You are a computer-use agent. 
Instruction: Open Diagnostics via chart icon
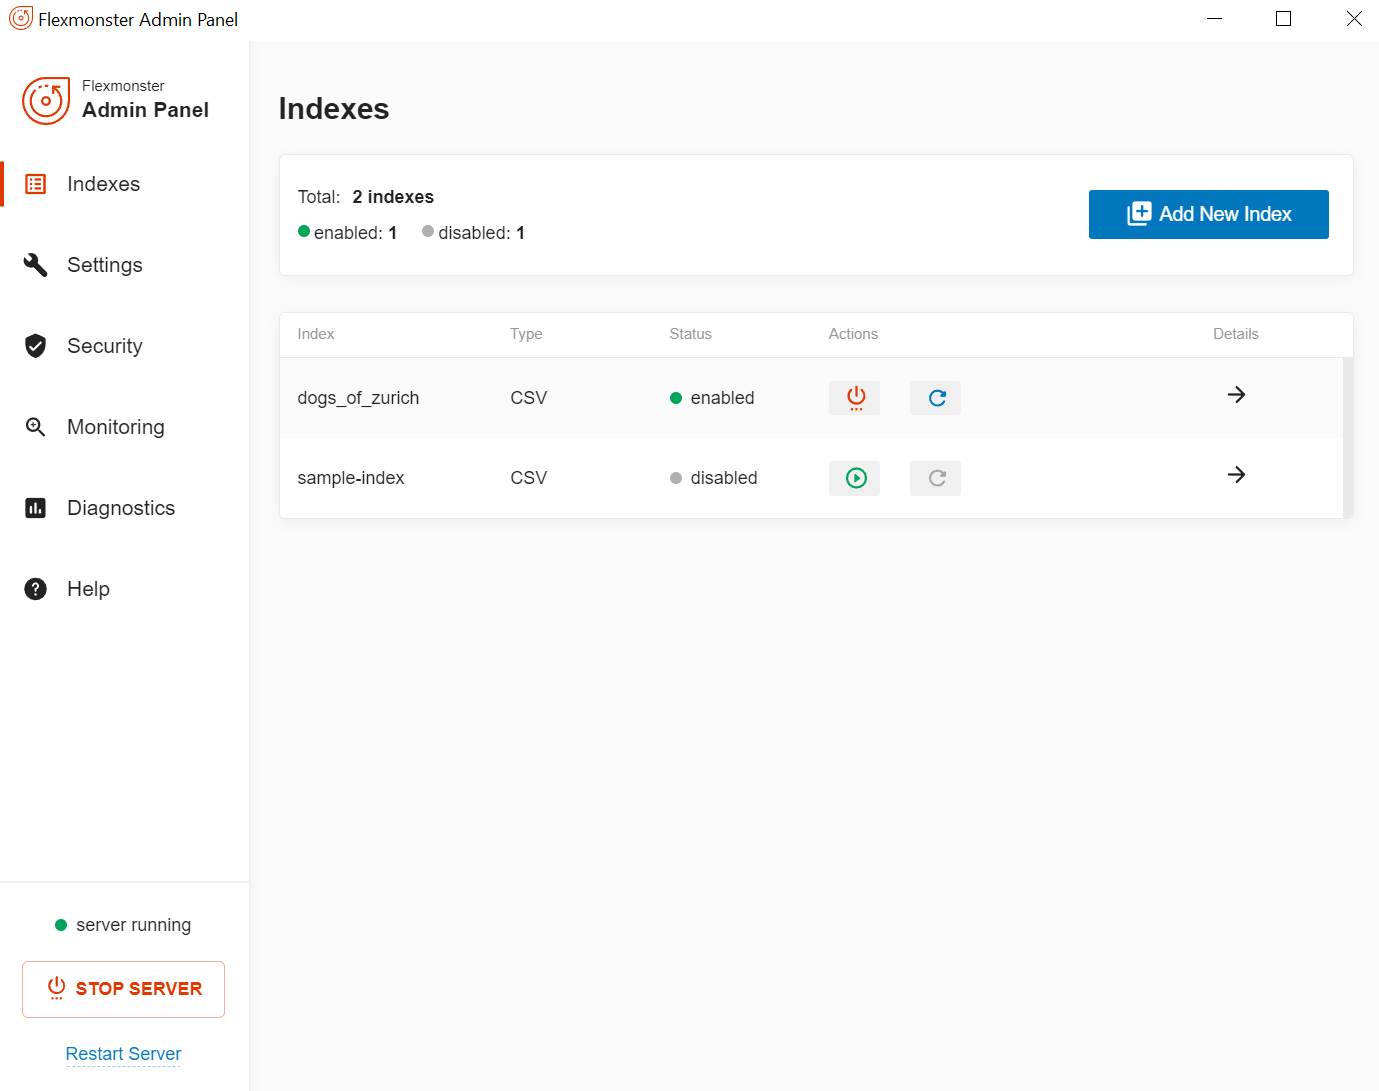coord(35,507)
